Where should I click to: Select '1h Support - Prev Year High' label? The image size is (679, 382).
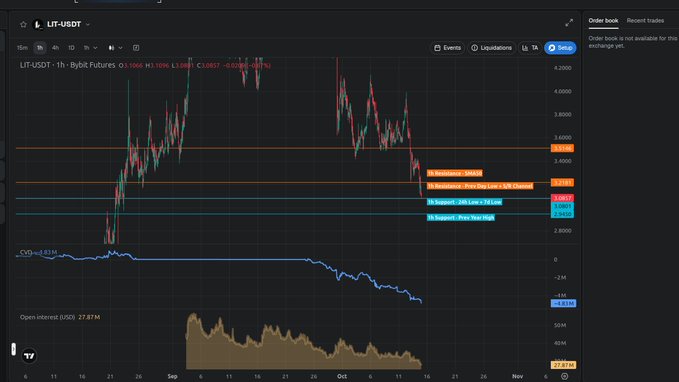point(461,217)
